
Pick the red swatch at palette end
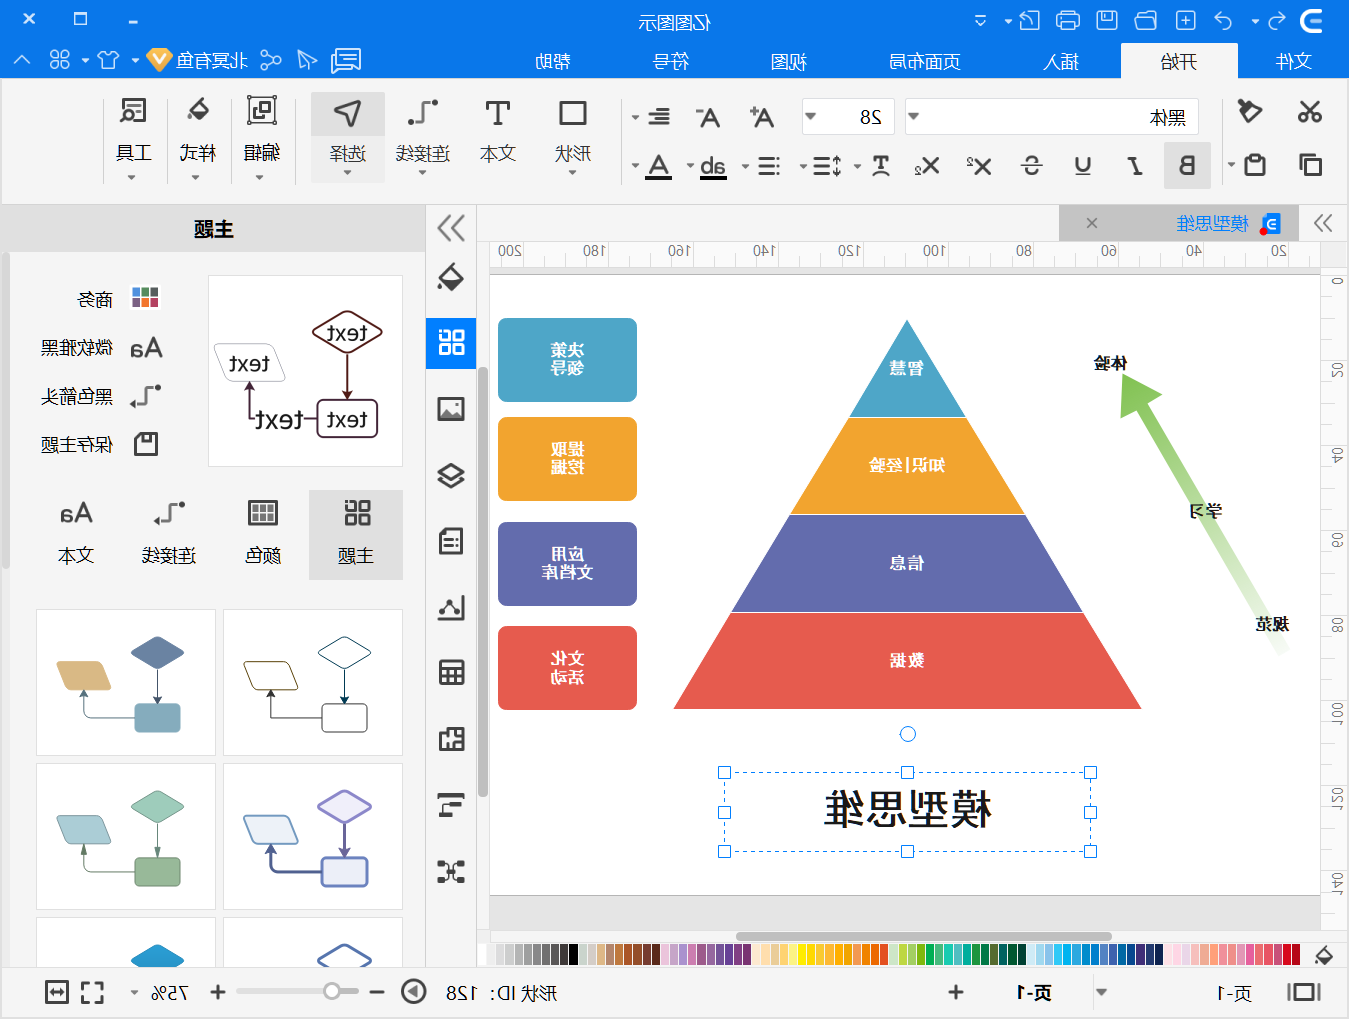point(1295,955)
